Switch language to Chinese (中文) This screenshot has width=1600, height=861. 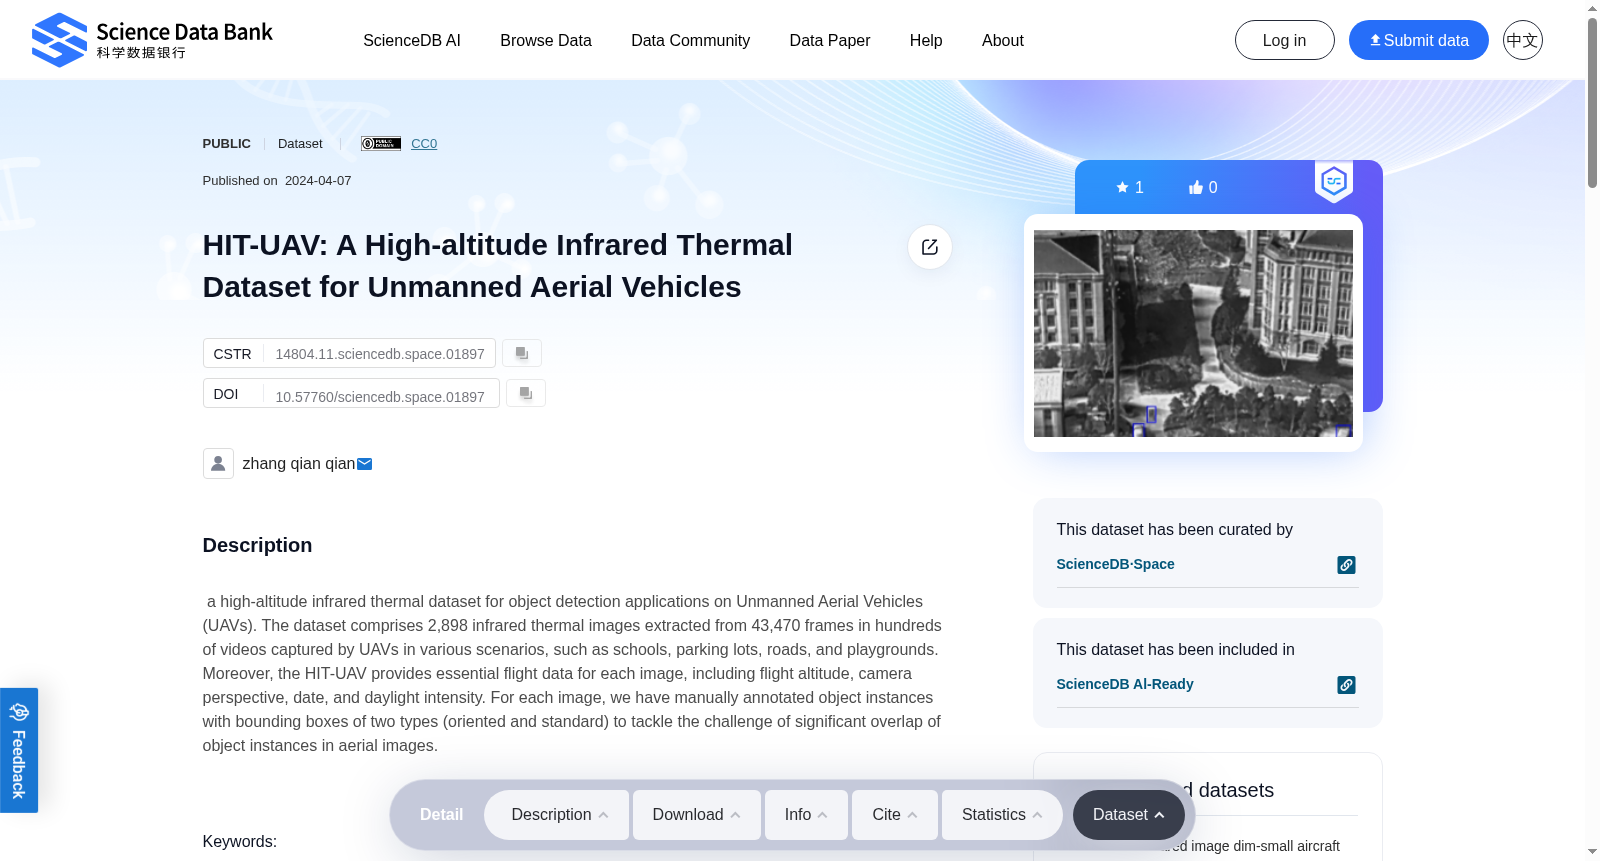1523,40
